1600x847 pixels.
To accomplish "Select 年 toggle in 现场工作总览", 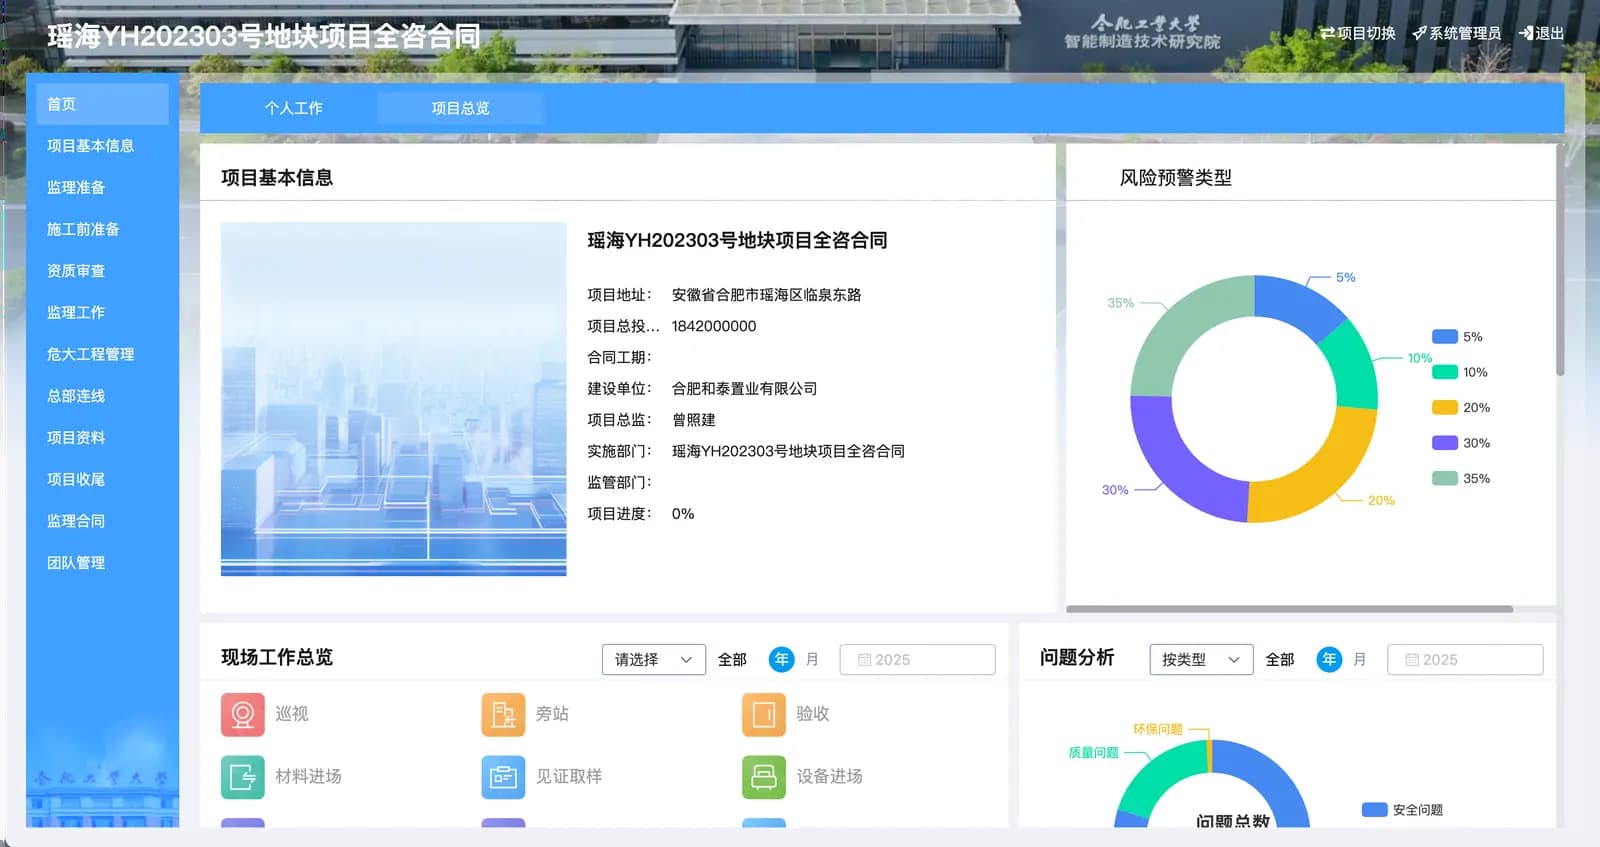I will pyautogui.click(x=782, y=659).
